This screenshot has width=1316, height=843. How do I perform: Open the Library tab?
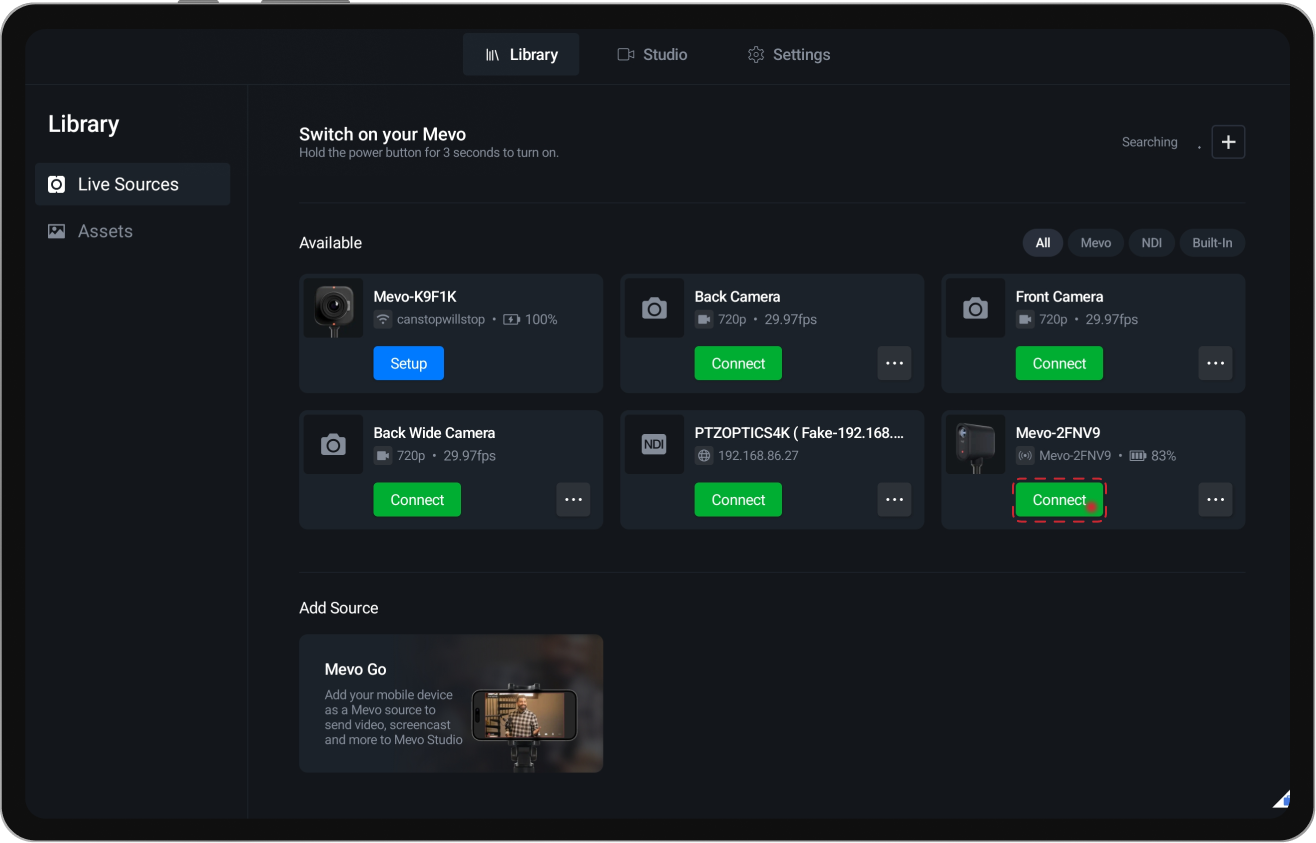521,55
